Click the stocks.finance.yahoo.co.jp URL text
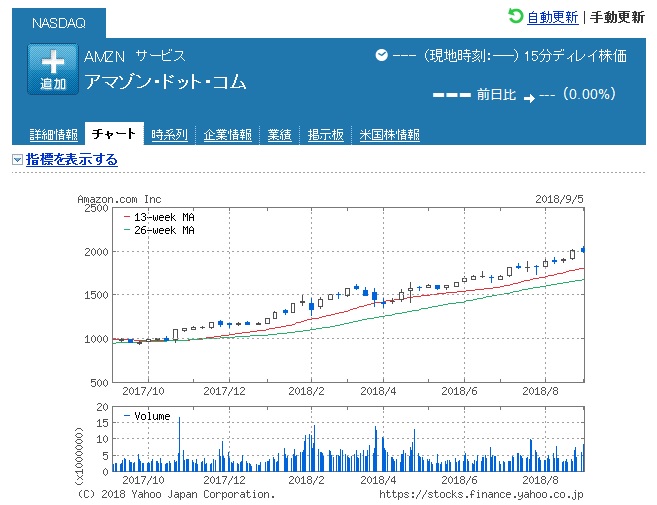657x505 pixels. click(x=481, y=495)
